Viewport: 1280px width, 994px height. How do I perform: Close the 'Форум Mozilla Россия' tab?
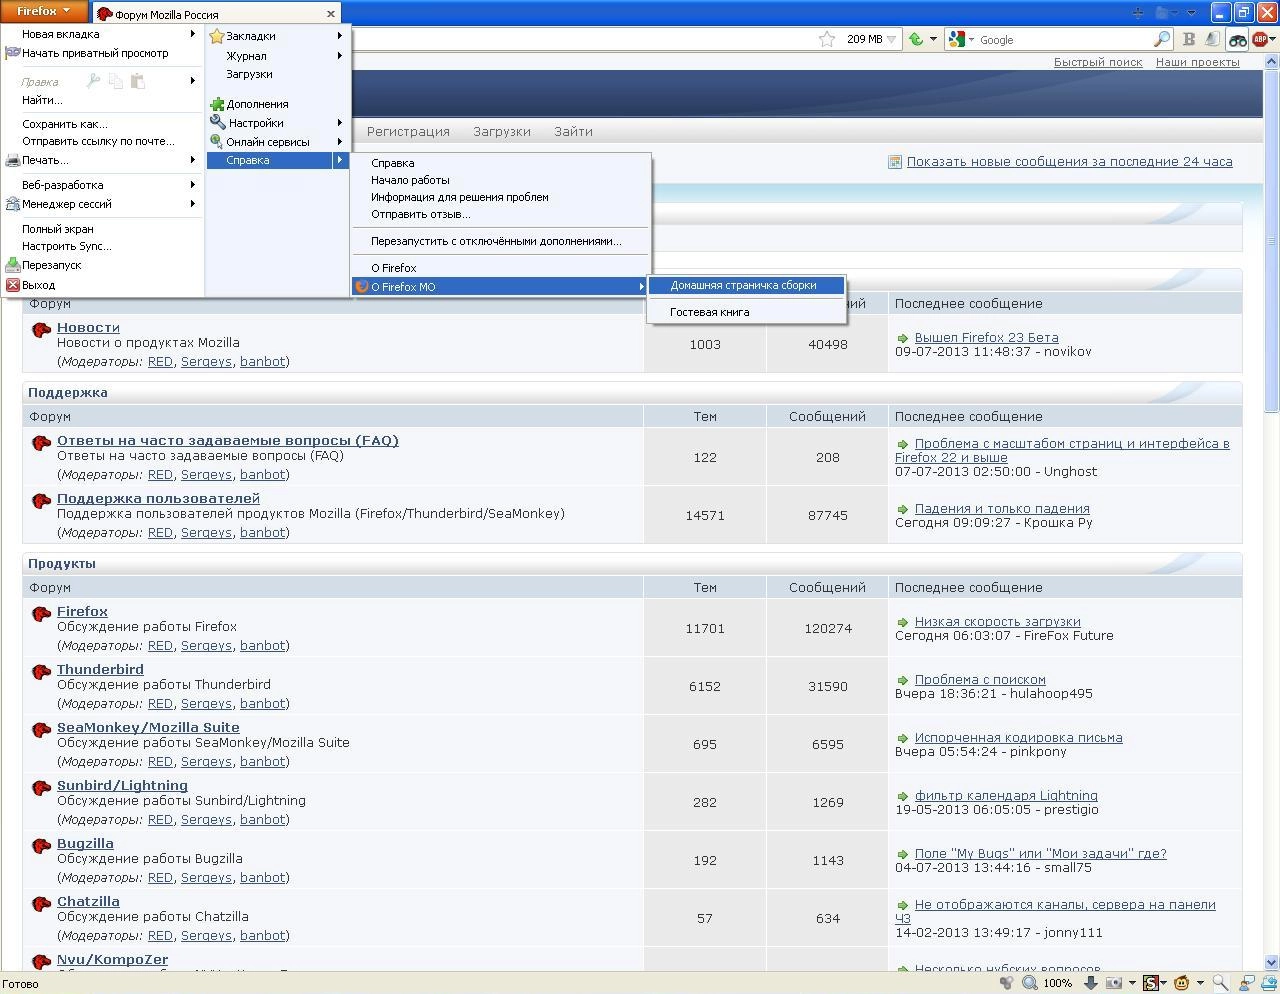331,14
